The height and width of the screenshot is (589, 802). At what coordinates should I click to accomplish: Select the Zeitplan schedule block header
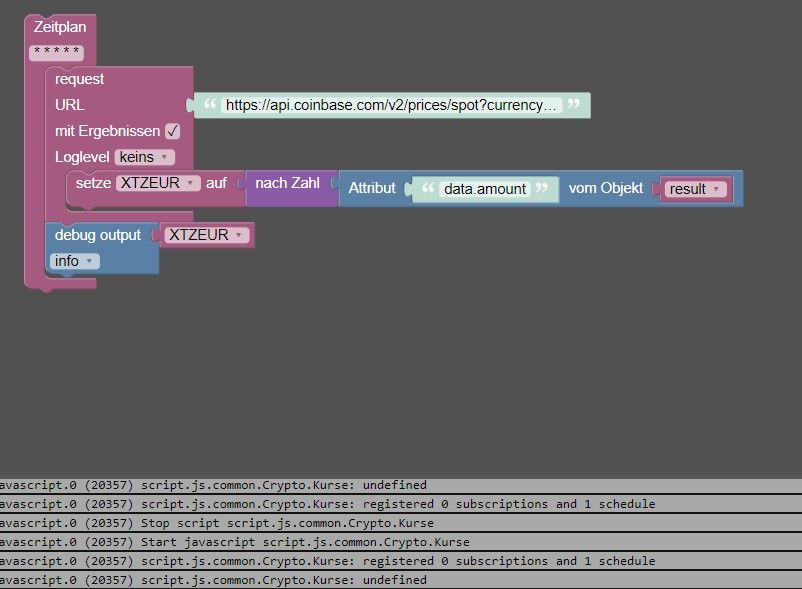[60, 27]
